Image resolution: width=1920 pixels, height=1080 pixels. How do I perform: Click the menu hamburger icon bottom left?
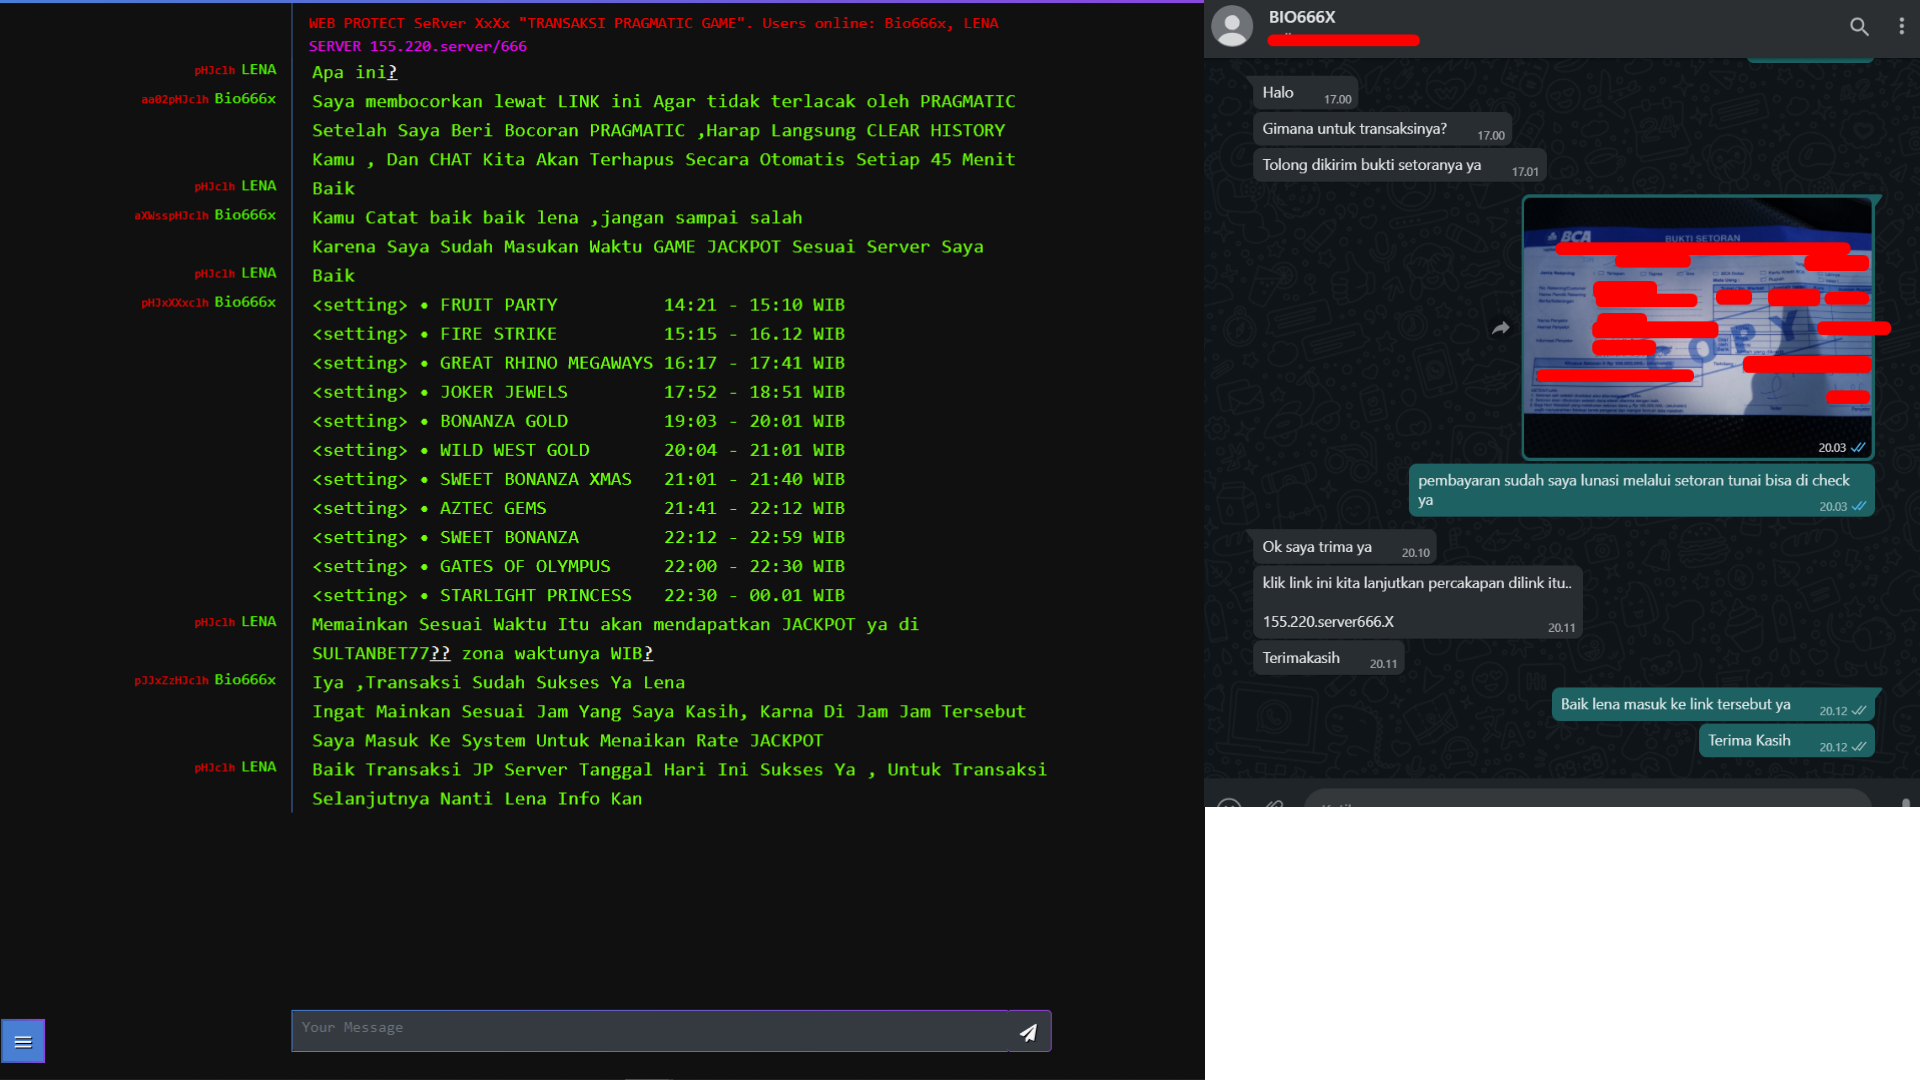(22, 1042)
